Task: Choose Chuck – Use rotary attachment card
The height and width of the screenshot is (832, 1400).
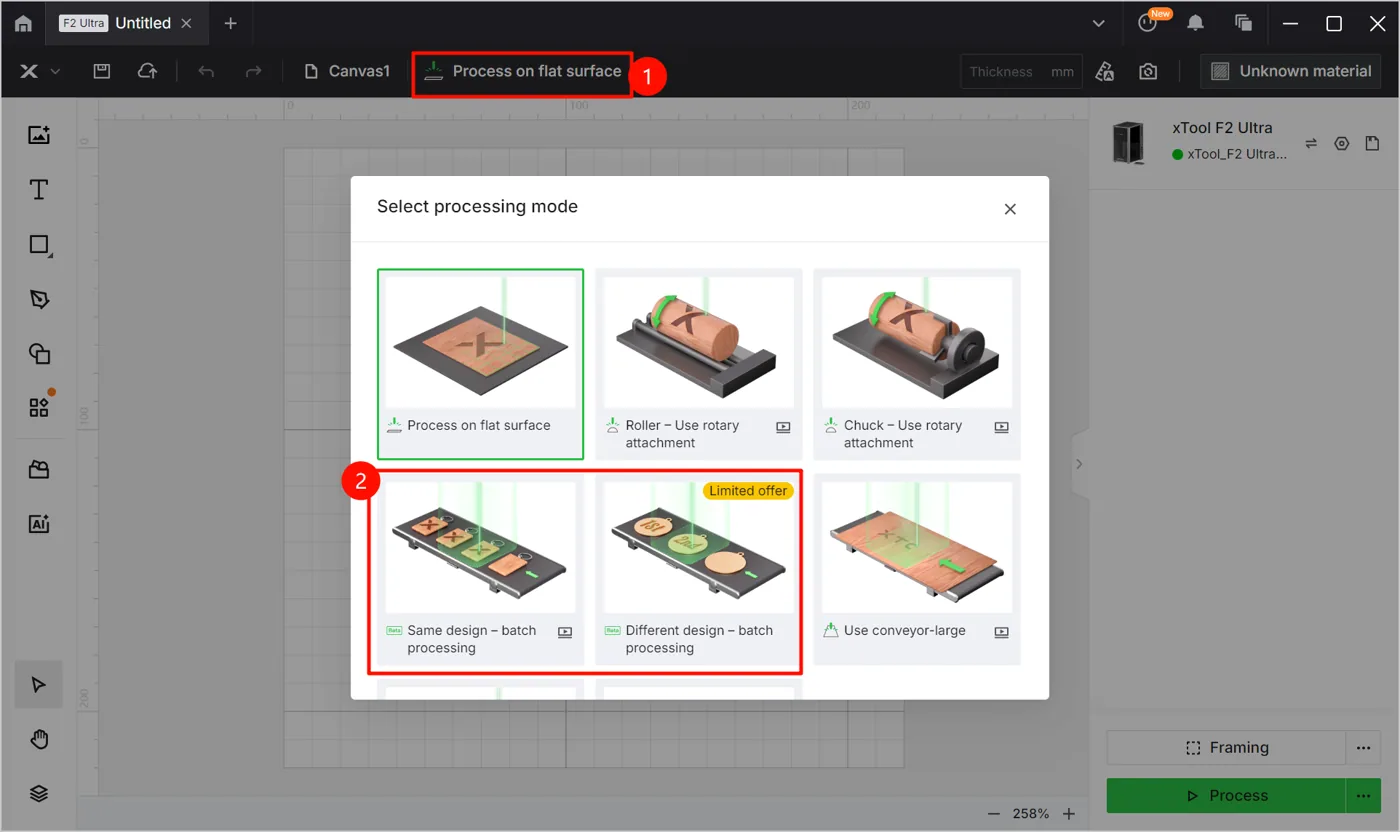Action: pyautogui.click(x=917, y=364)
